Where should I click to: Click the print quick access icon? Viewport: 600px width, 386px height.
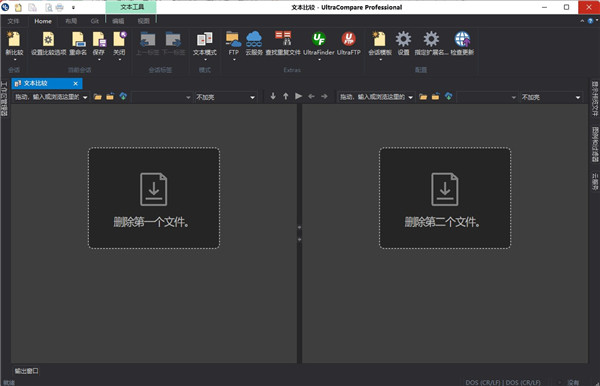pyautogui.click(x=60, y=7)
